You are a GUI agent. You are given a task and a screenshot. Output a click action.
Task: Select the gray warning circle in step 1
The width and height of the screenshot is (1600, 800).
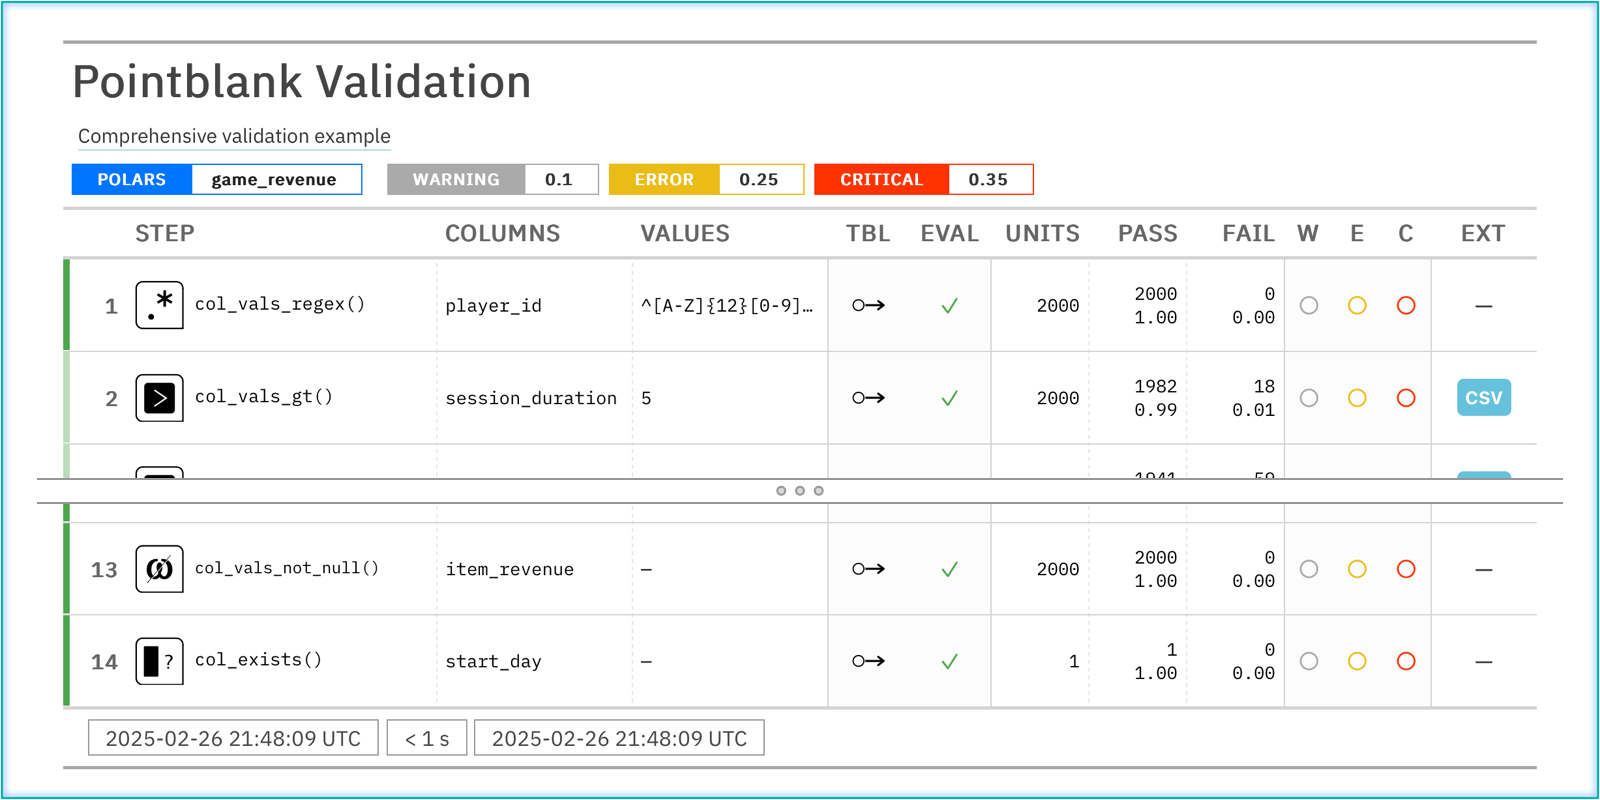[1308, 305]
